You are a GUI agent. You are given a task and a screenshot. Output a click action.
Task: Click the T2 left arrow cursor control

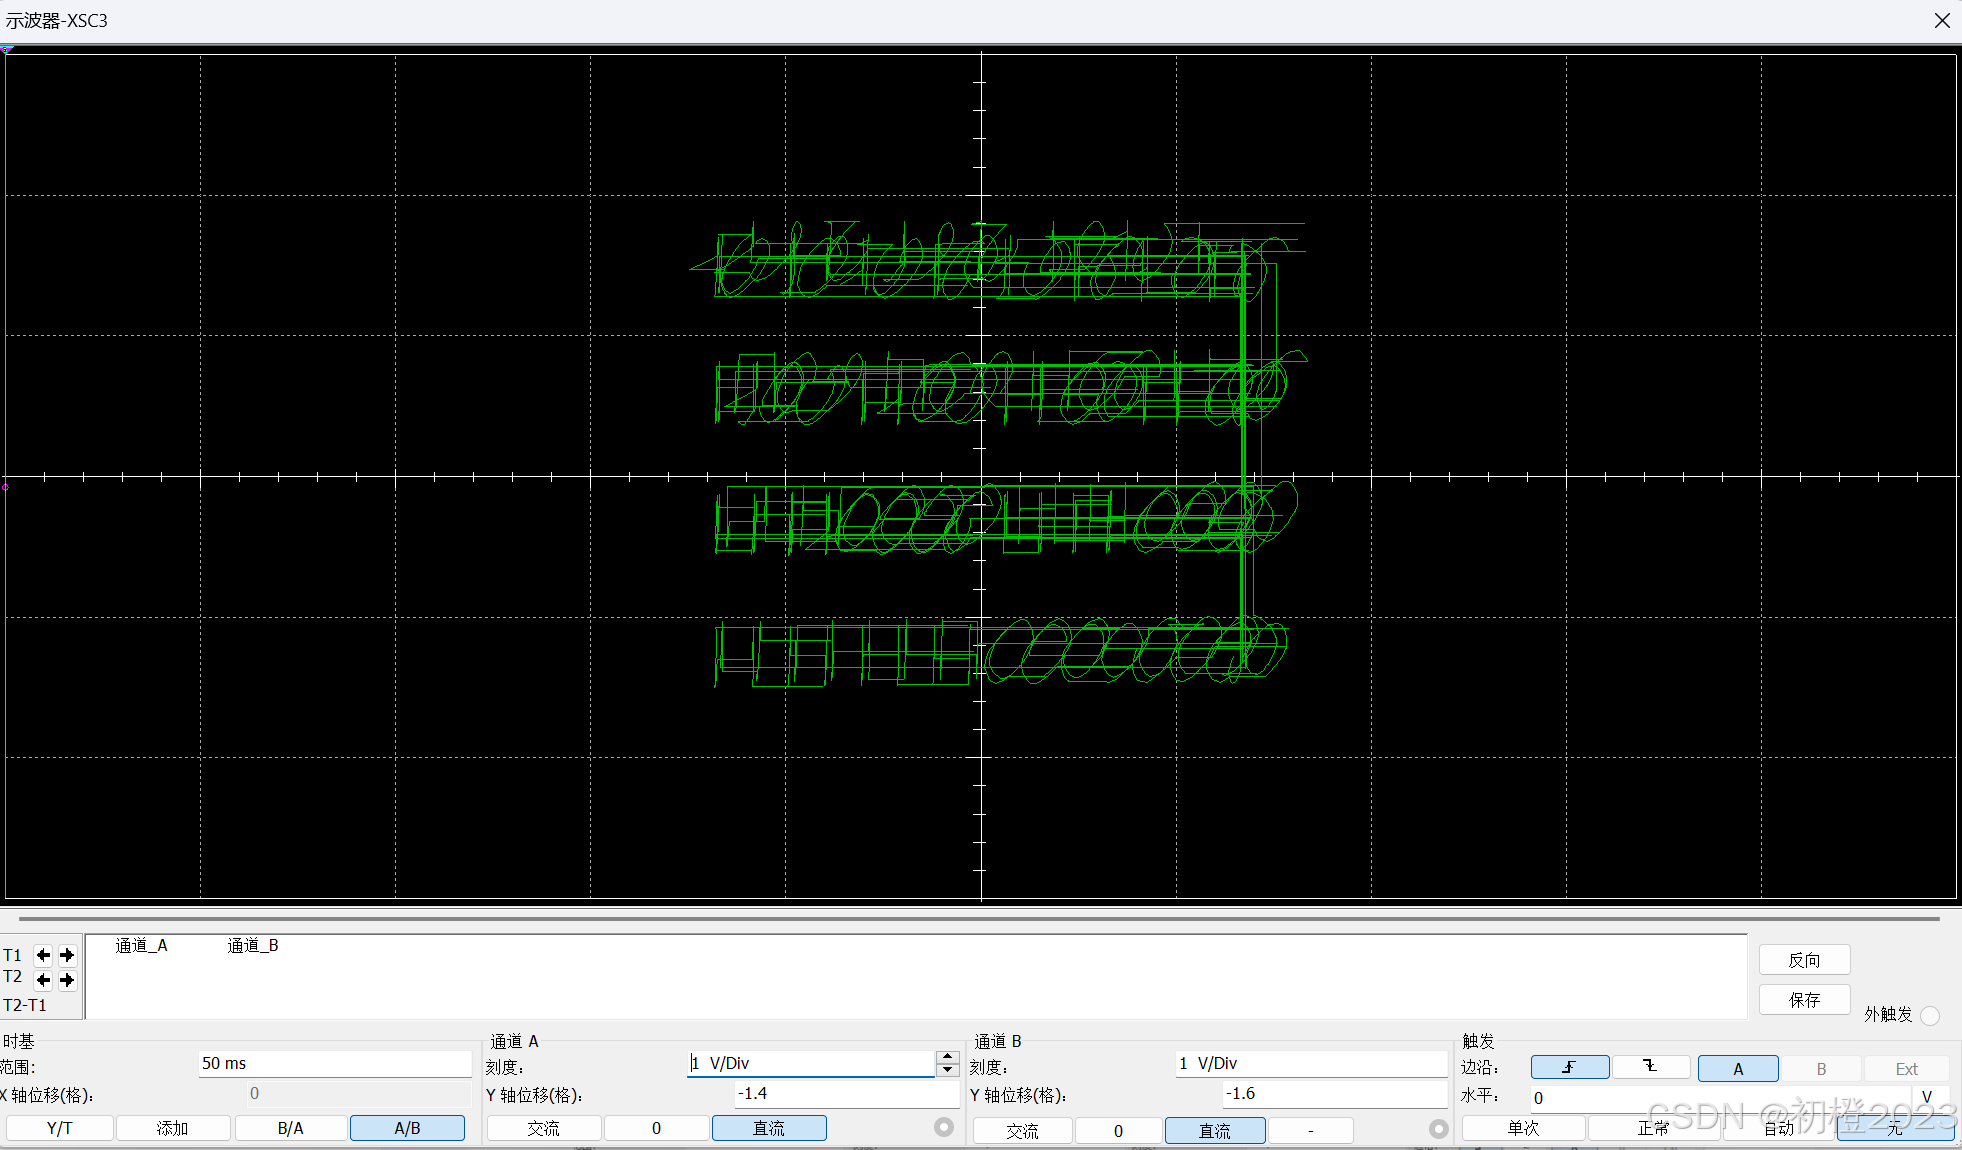coord(42,980)
